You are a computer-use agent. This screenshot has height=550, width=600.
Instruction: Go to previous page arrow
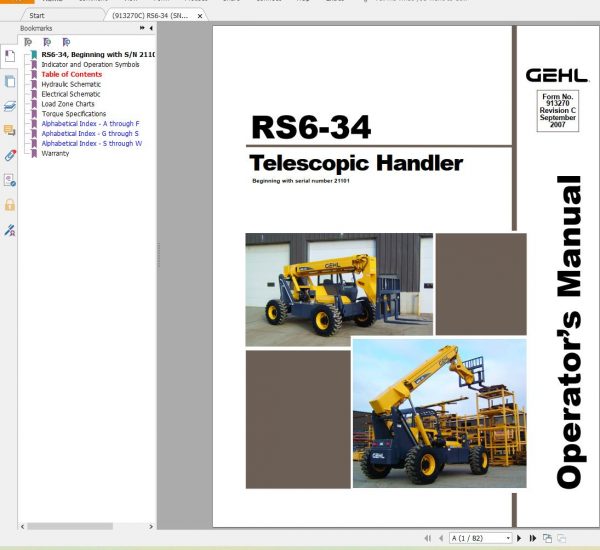tap(441, 538)
